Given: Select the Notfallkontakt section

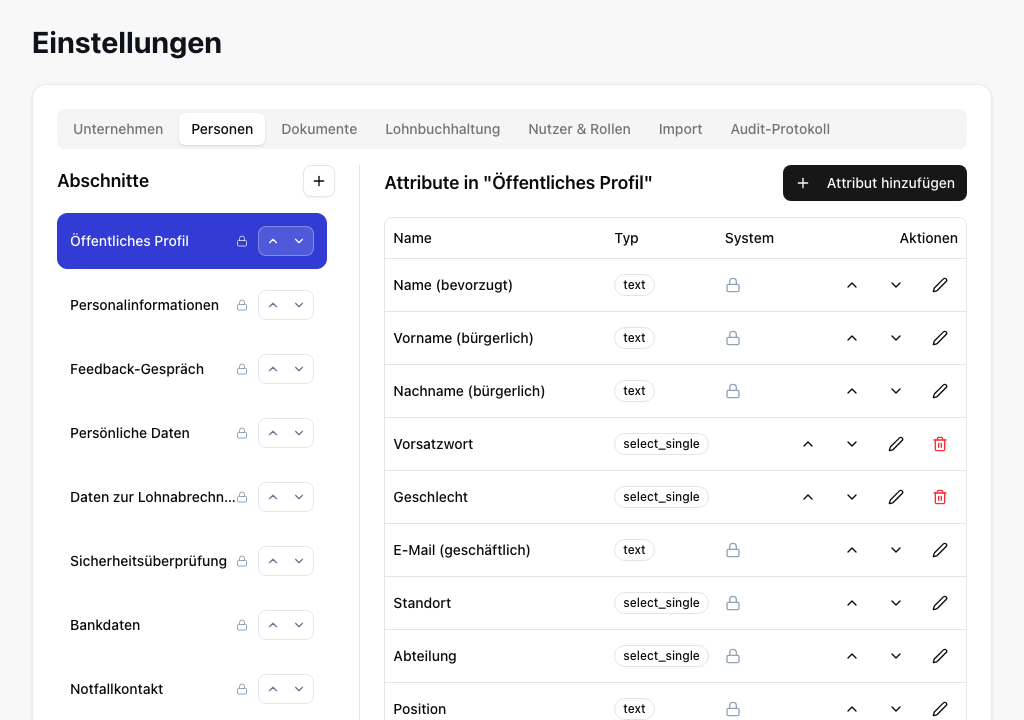Looking at the screenshot, I should pos(192,689).
